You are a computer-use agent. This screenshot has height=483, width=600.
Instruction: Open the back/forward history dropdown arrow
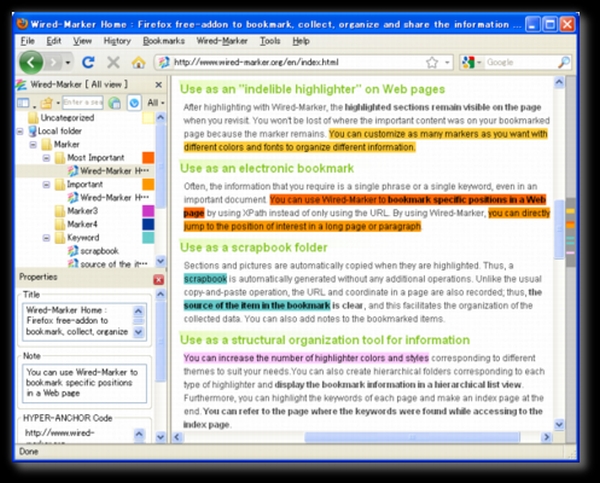click(x=68, y=62)
